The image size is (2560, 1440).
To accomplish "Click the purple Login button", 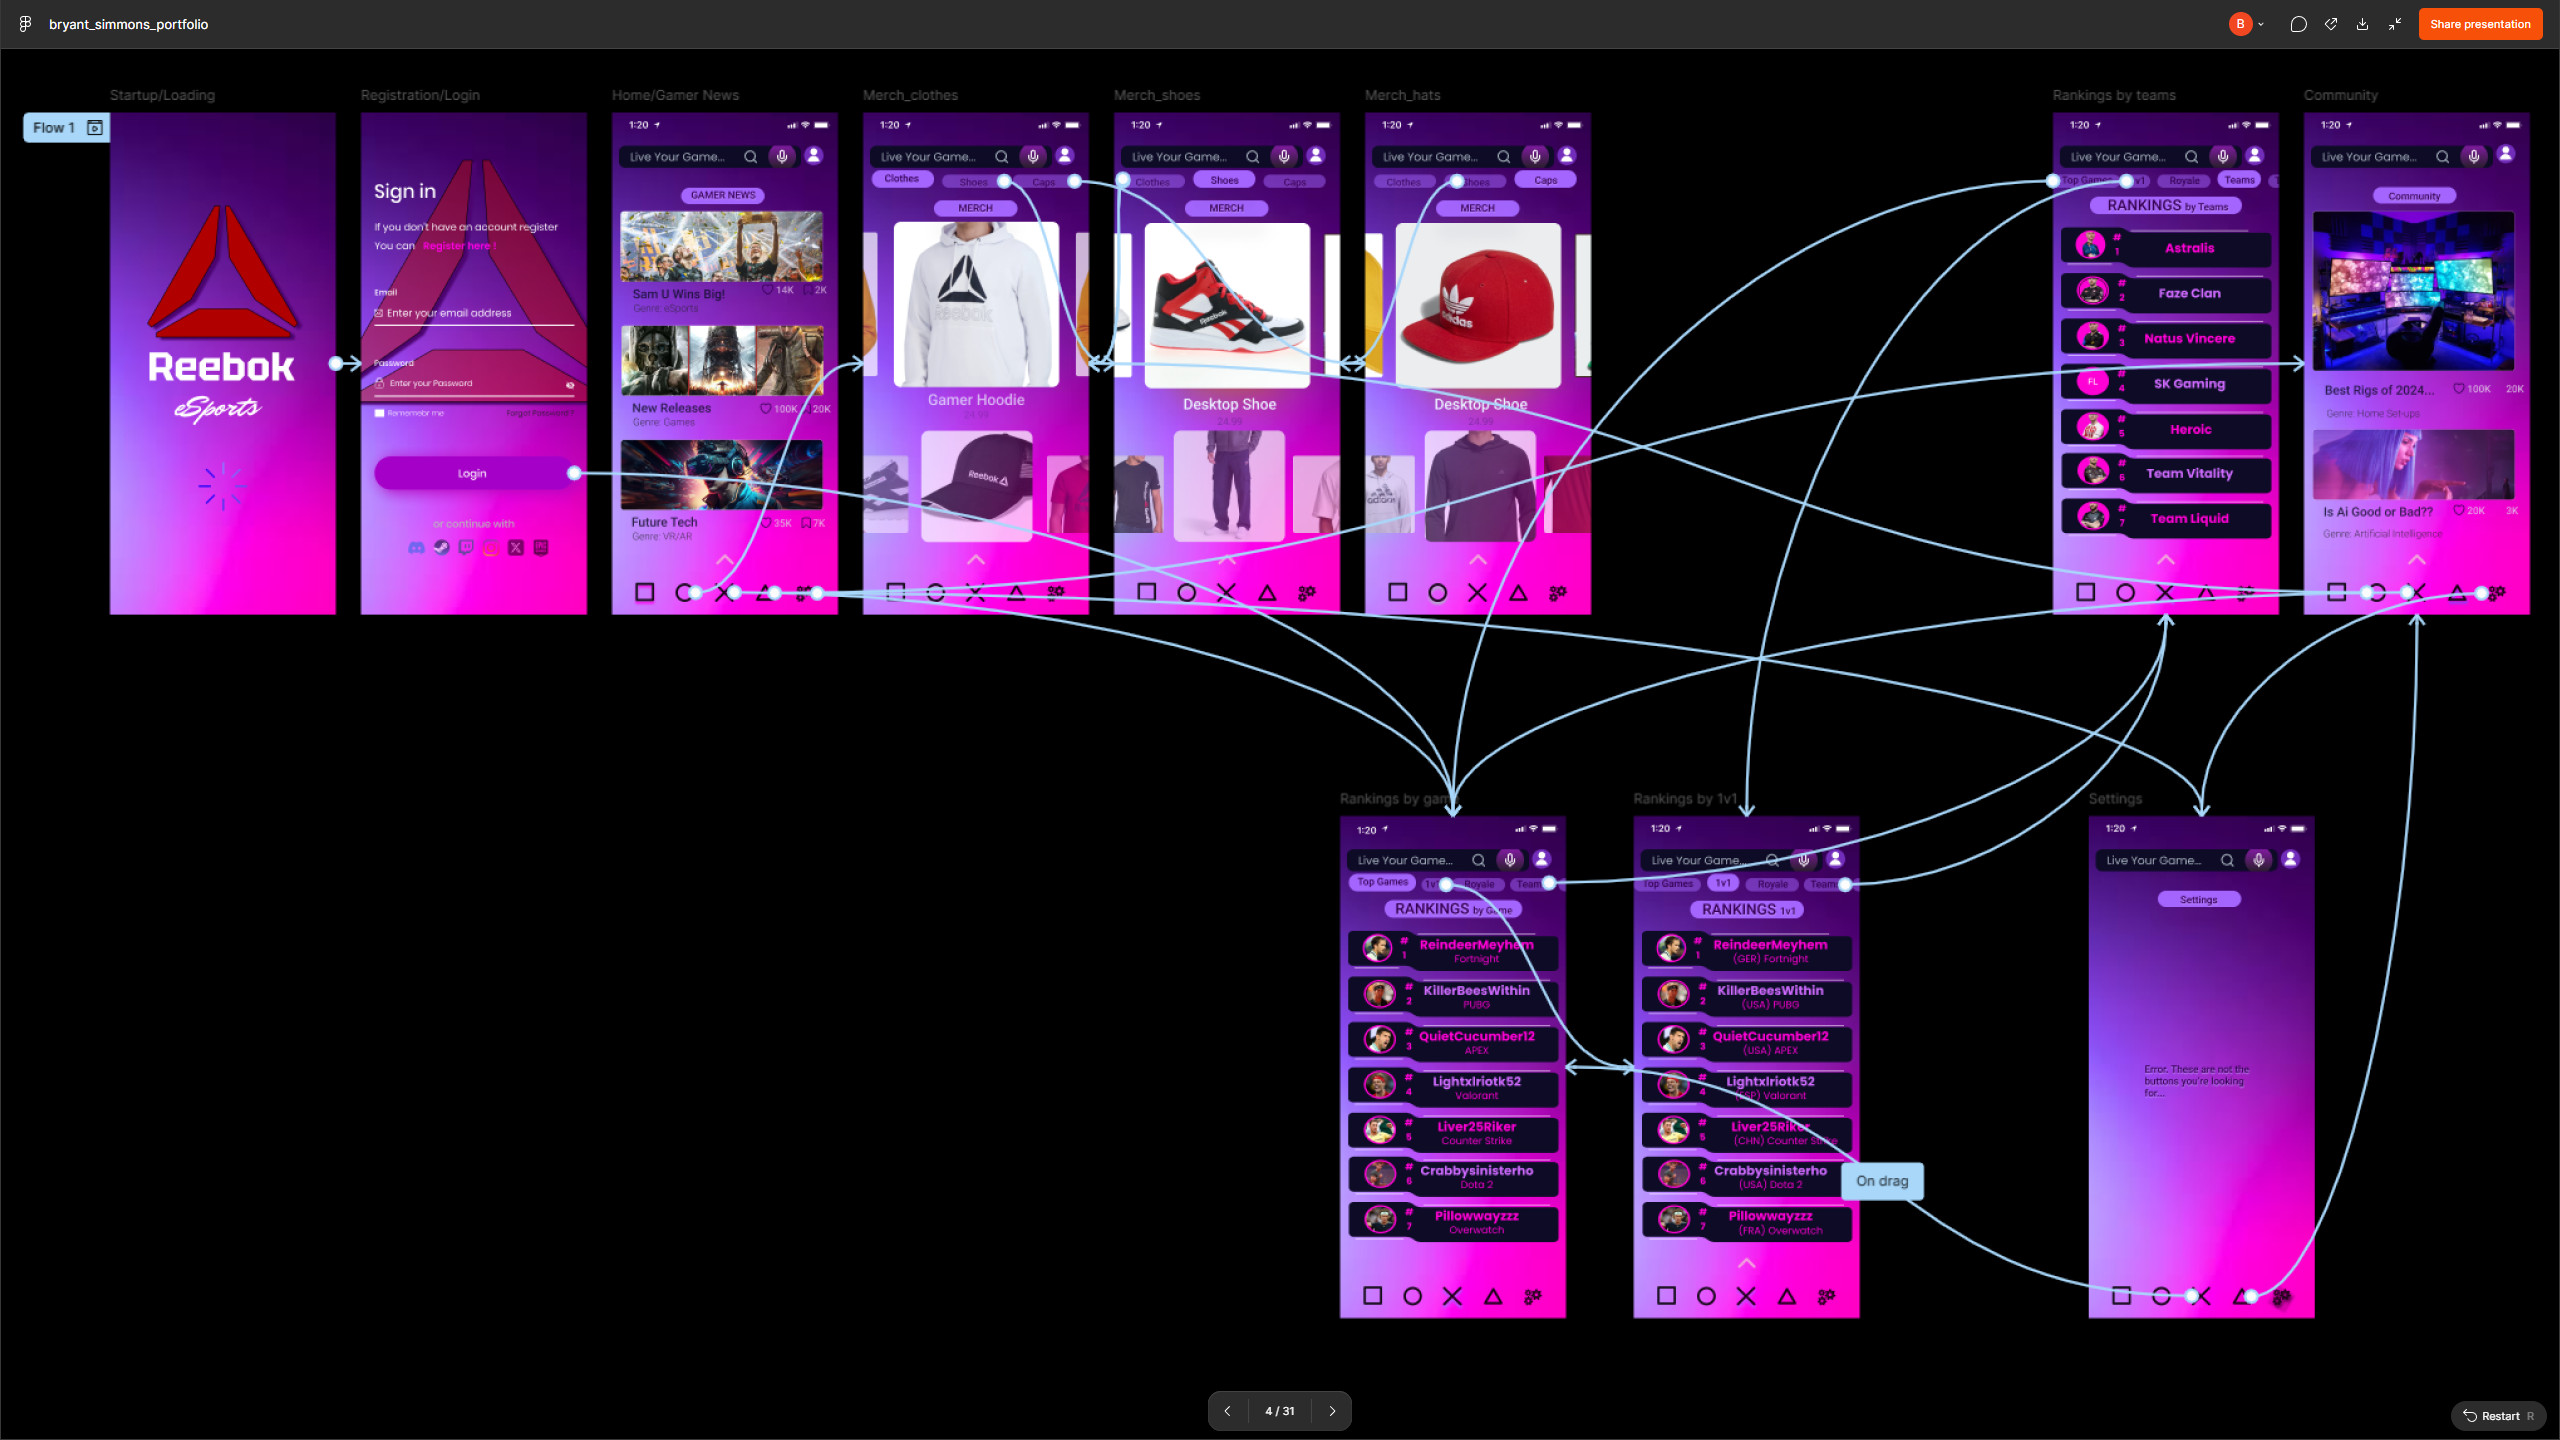I will tap(472, 474).
